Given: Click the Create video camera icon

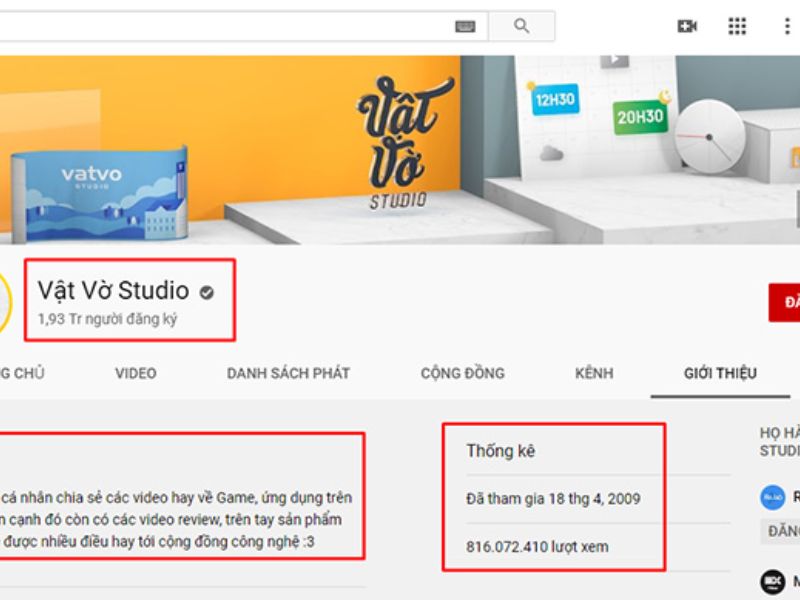Looking at the screenshot, I should (x=685, y=25).
